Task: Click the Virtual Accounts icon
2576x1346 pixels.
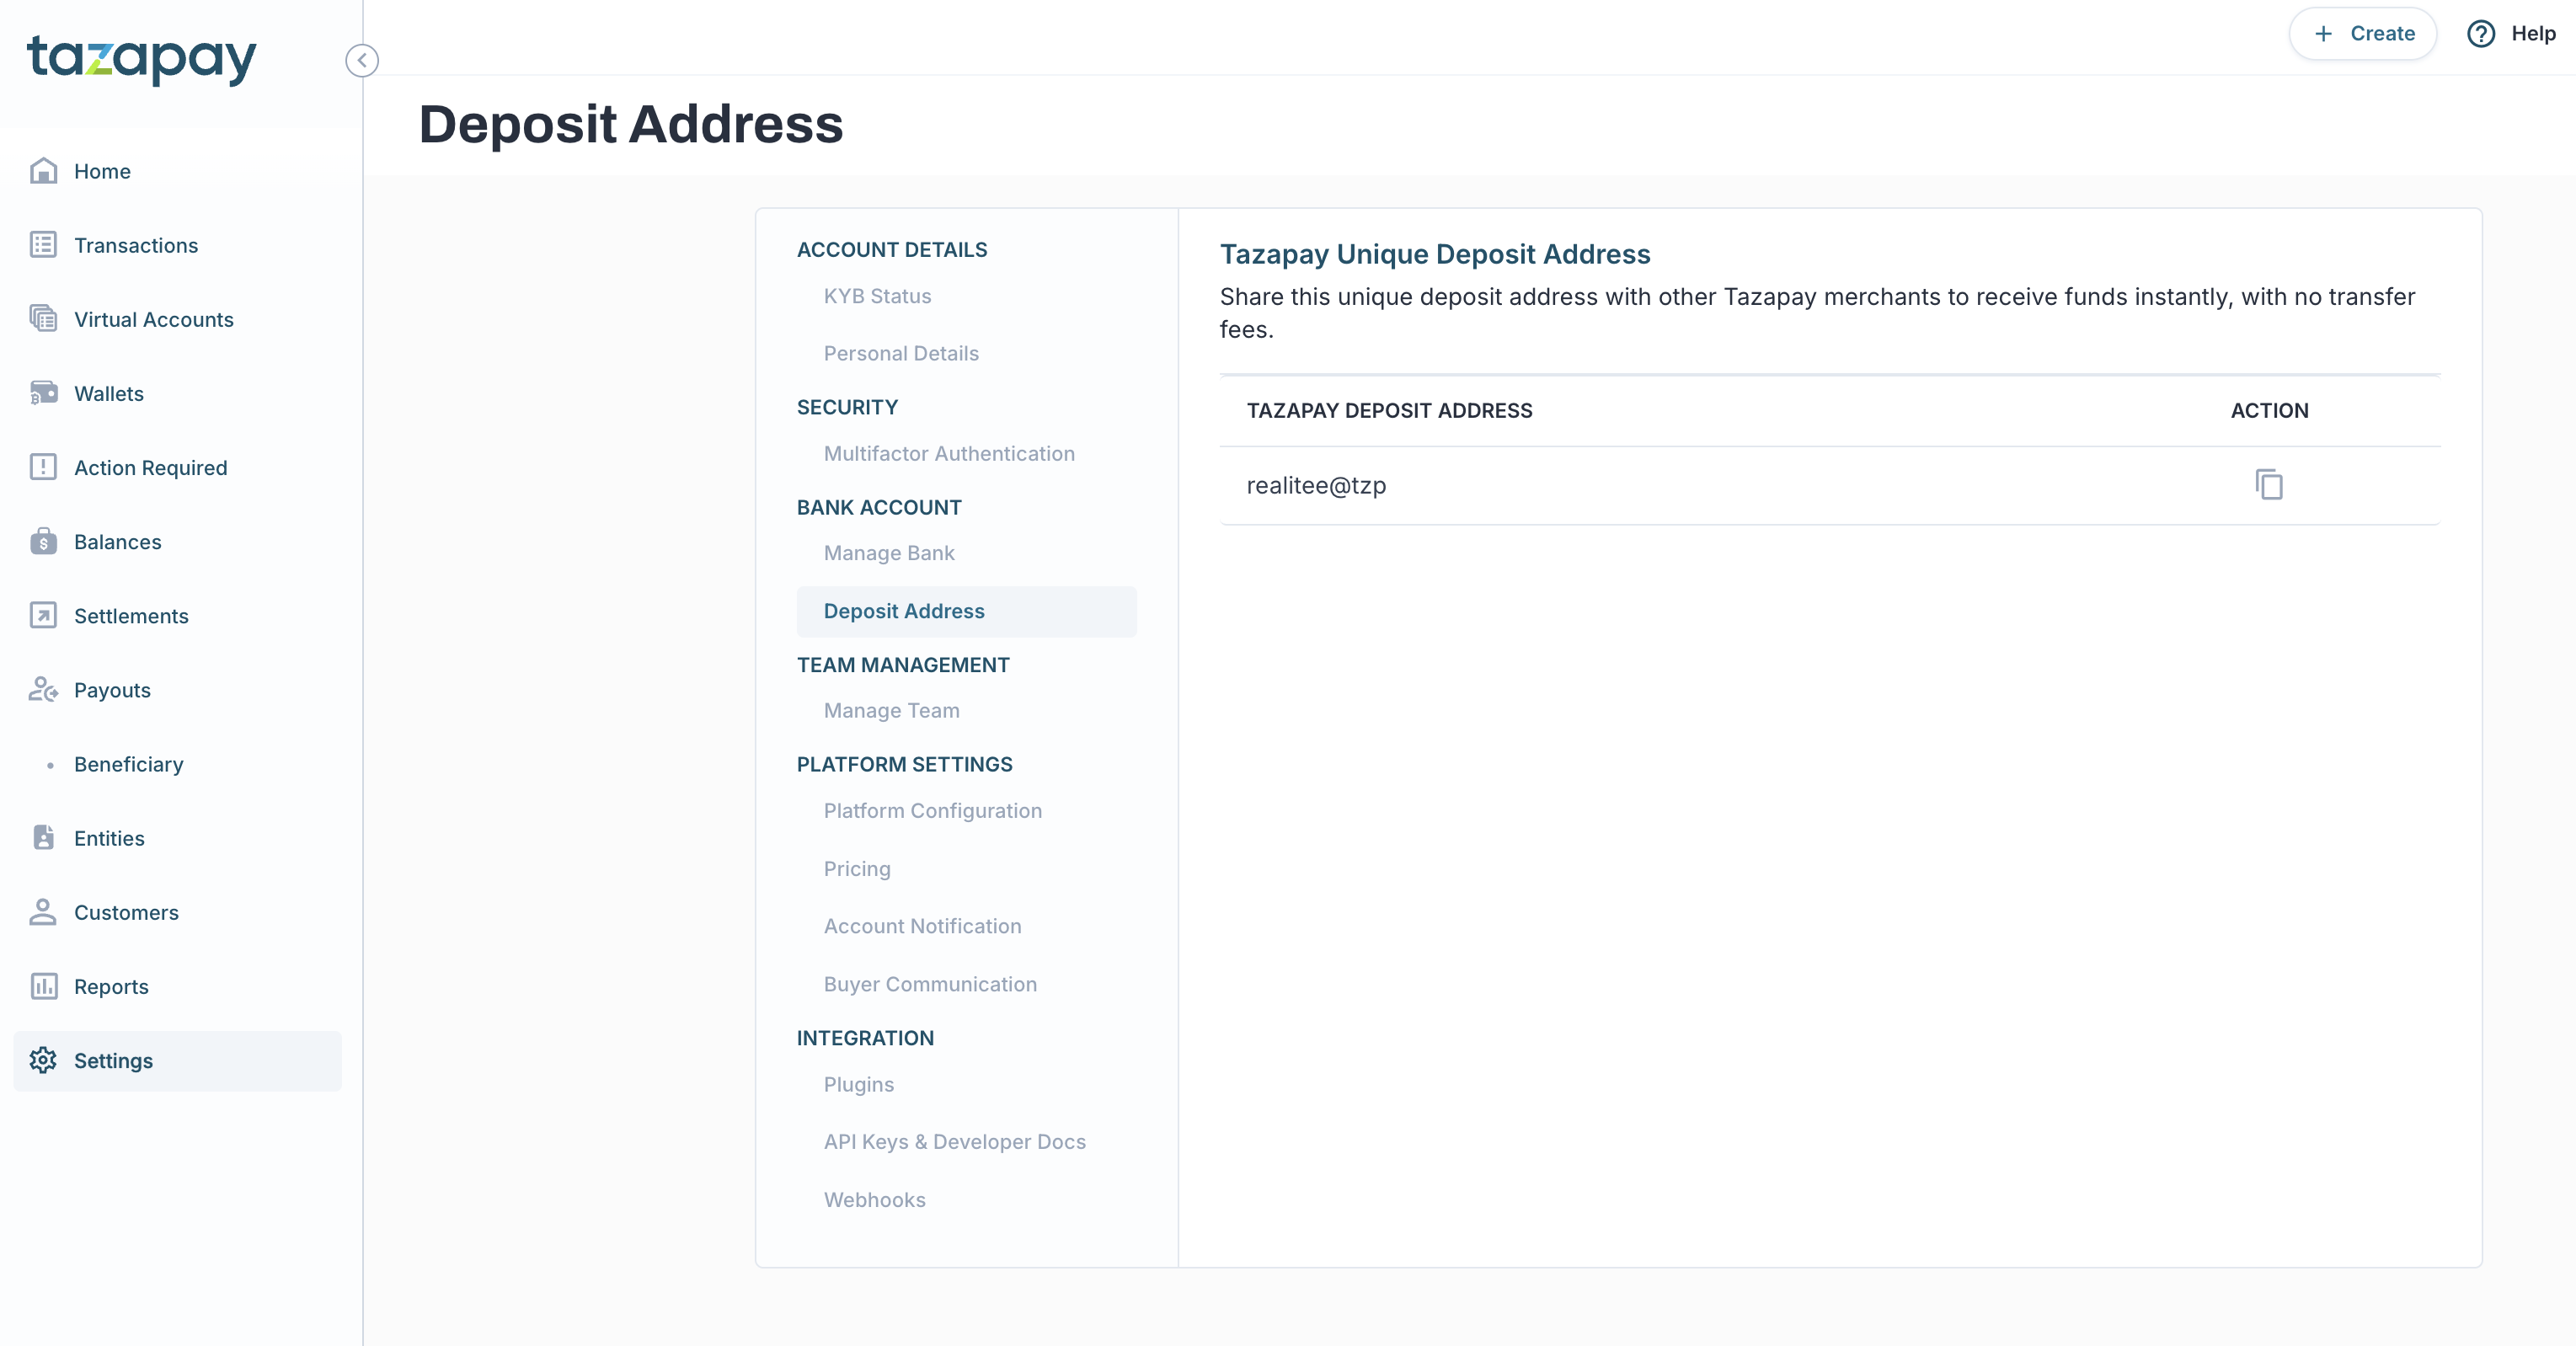Action: (x=44, y=318)
